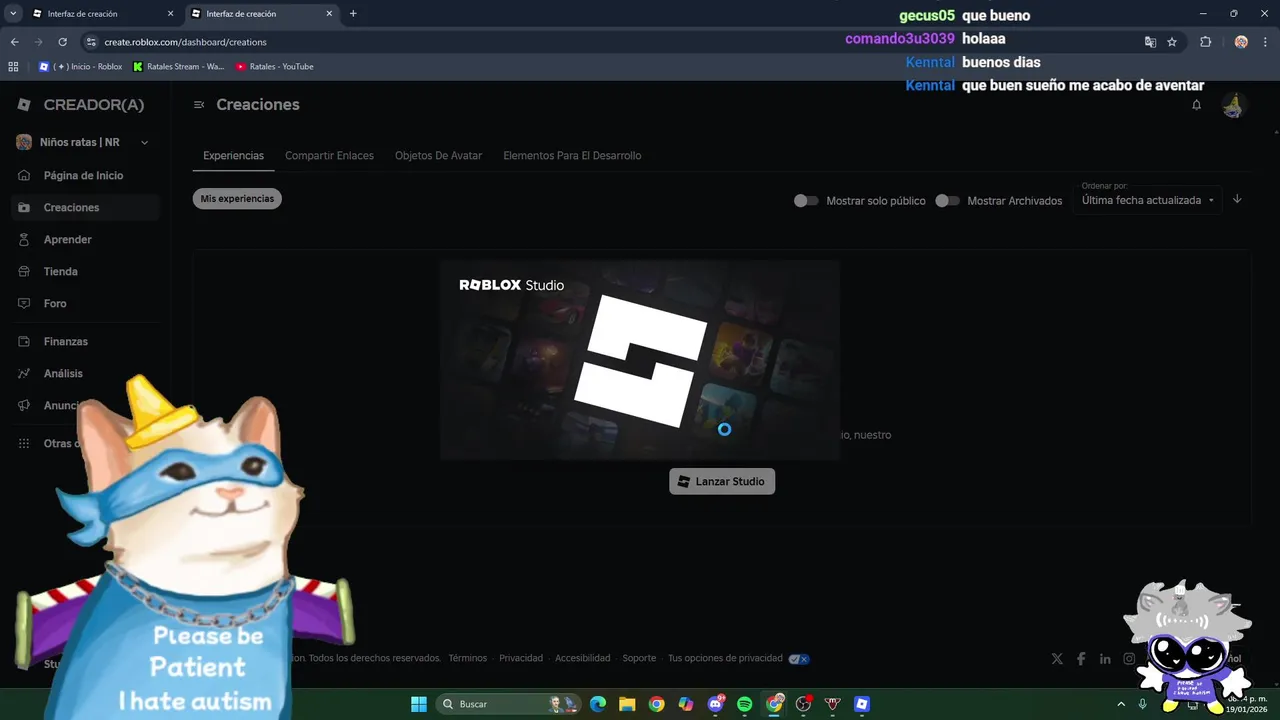Switch to the Compartir Enlaces tab
This screenshot has height=720, width=1280.
[329, 155]
